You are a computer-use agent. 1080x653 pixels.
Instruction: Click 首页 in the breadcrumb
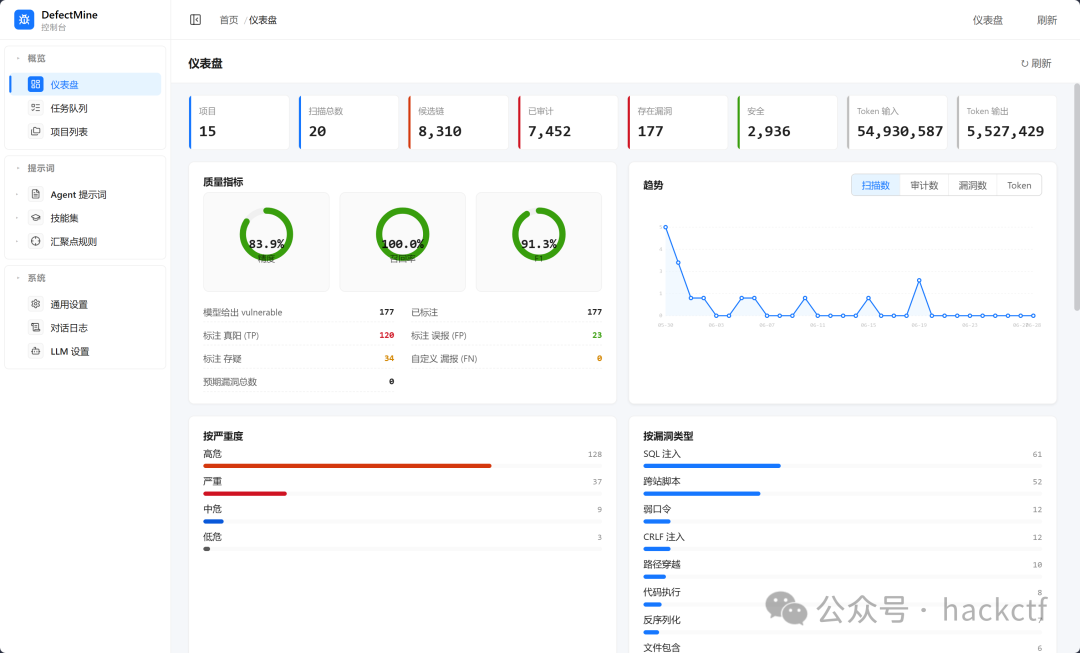point(229,20)
